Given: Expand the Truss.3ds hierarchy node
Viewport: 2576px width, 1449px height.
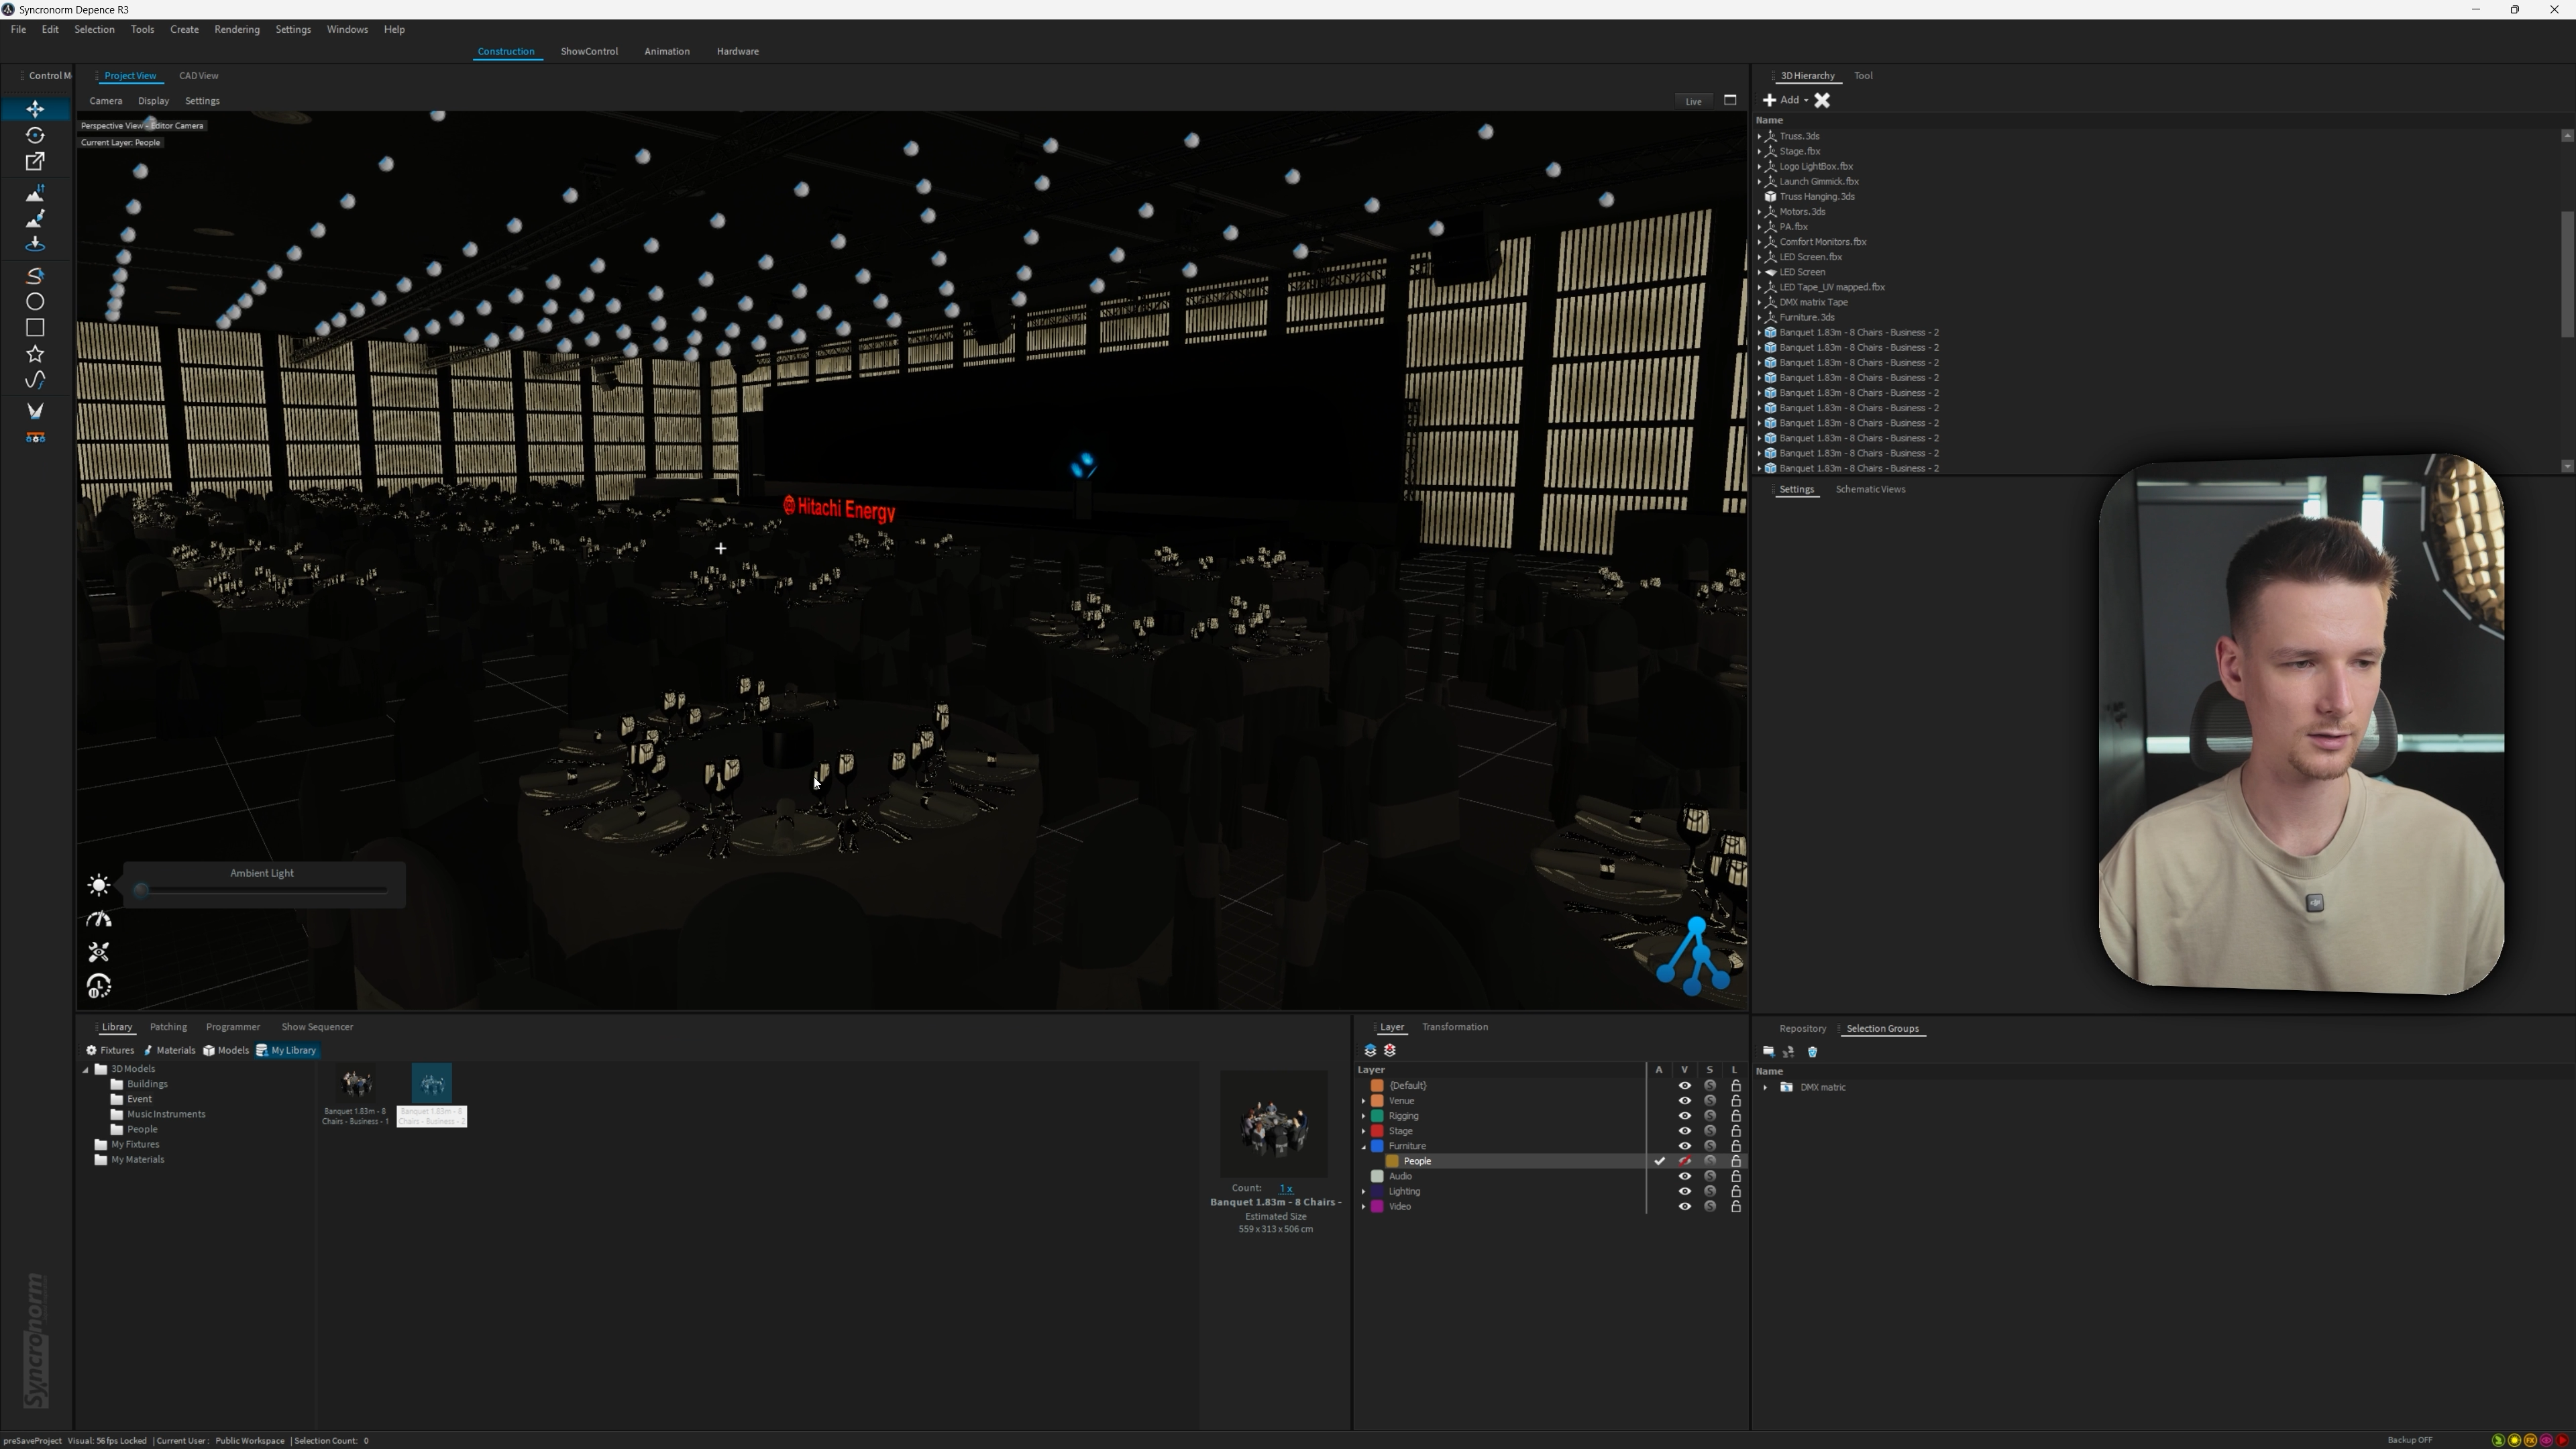Looking at the screenshot, I should (x=1759, y=136).
